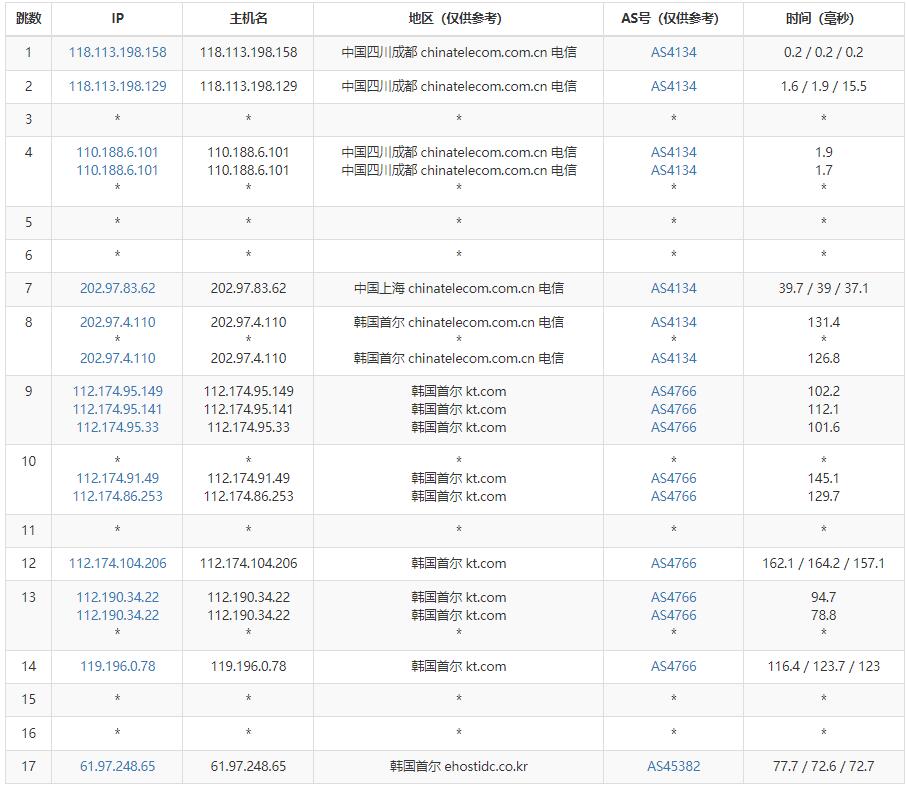907x787 pixels.
Task: Click the IP column header
Action: click(x=117, y=19)
